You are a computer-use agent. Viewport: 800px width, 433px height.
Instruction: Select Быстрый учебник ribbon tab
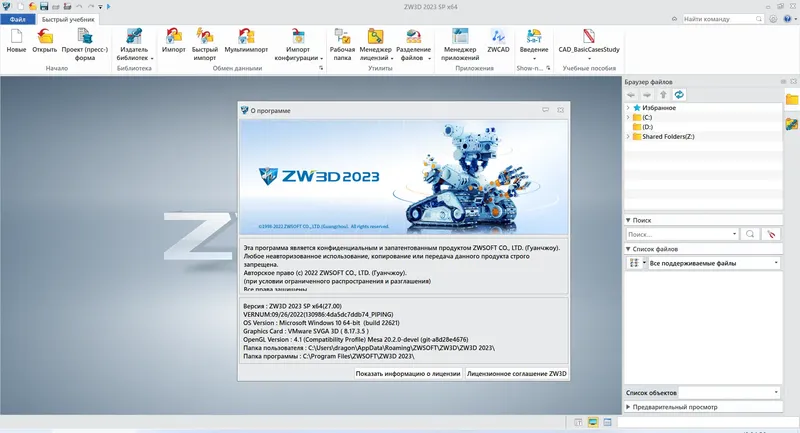pyautogui.click(x=68, y=19)
